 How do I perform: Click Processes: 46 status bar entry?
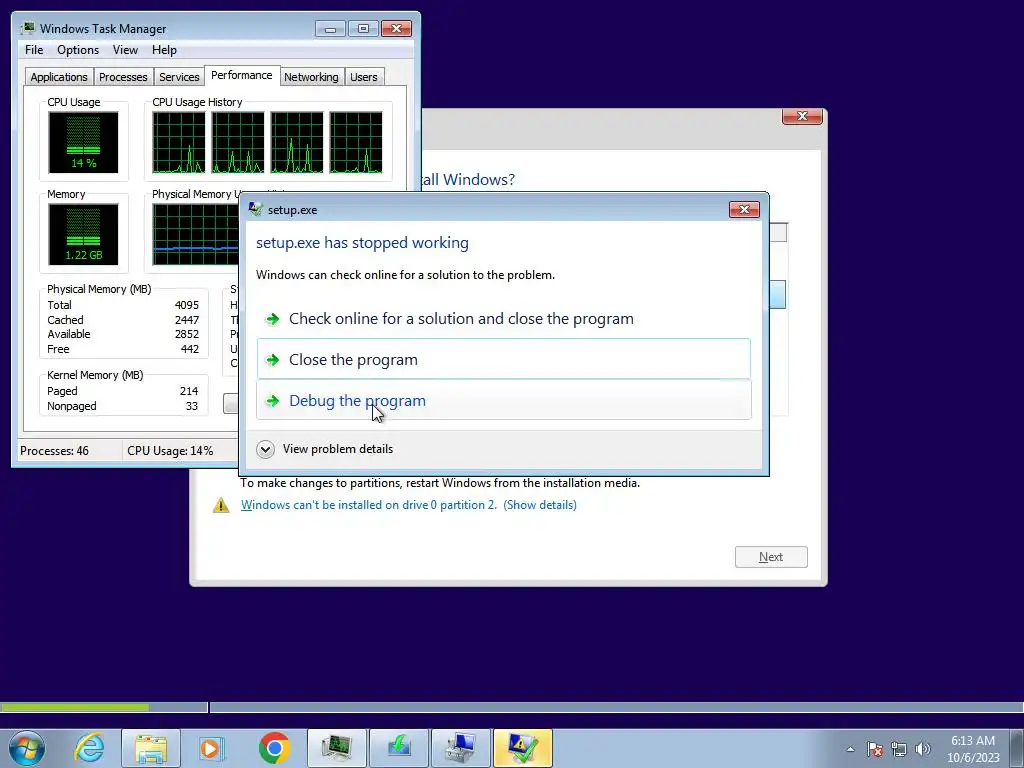click(54, 451)
